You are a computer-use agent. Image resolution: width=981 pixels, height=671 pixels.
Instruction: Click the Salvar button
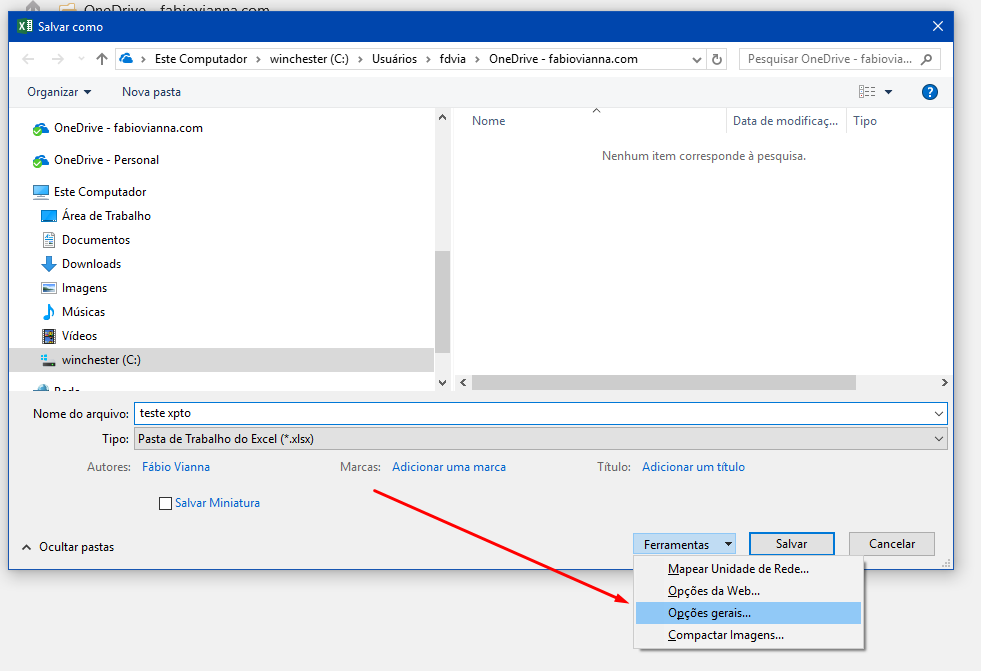[x=791, y=543]
